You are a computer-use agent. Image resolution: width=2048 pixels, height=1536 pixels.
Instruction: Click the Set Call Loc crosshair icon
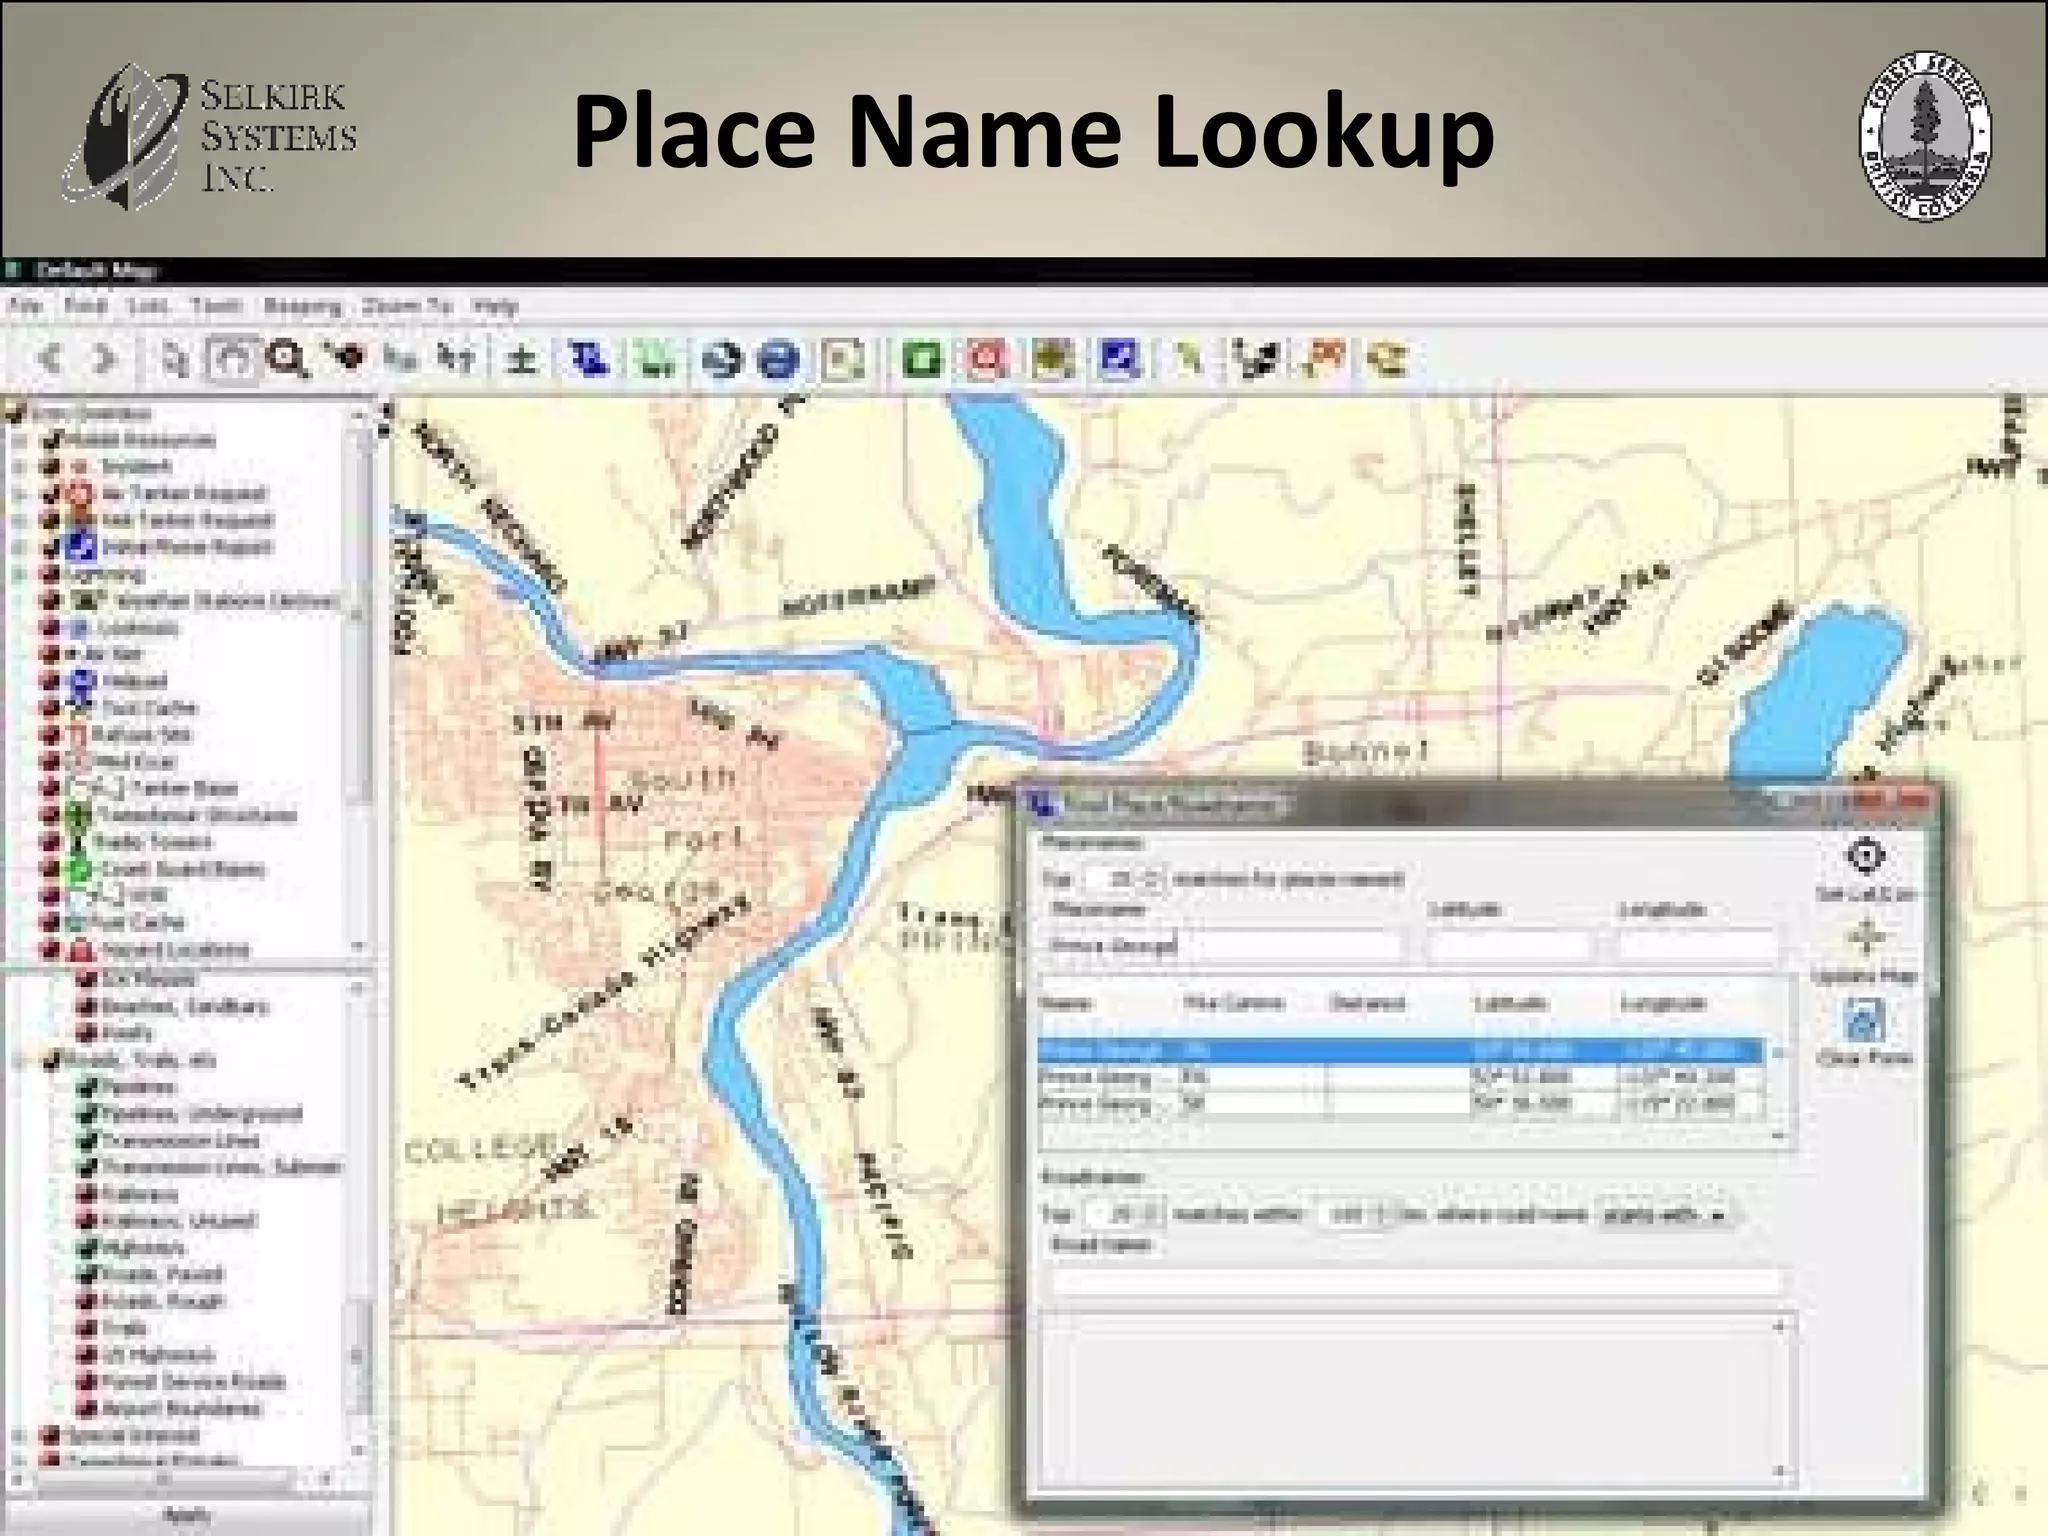click(x=1865, y=856)
